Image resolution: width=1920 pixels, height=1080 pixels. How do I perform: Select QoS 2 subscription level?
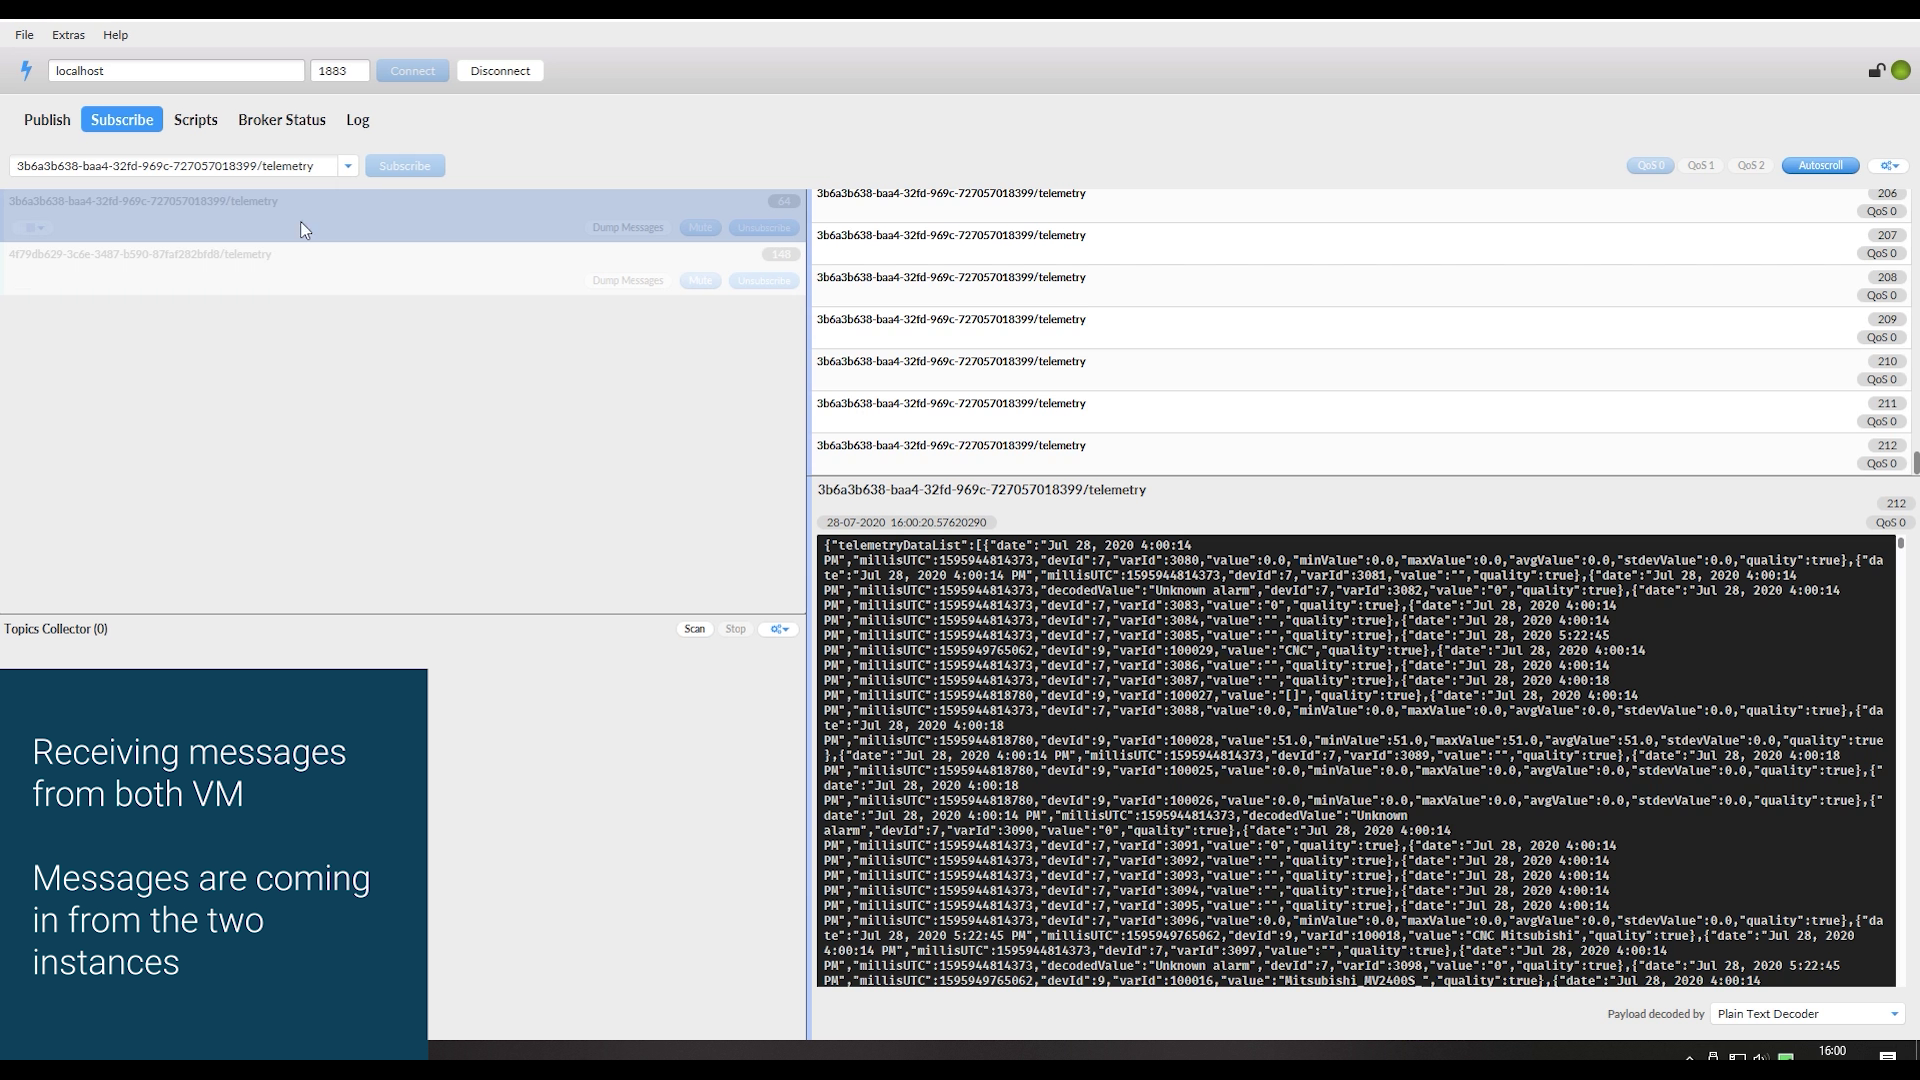(x=1750, y=166)
